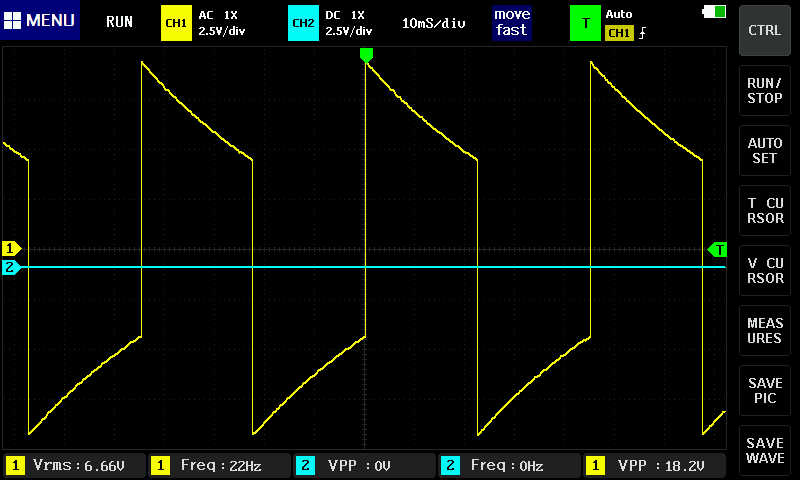Select the yellow CH1 channel badge
Viewport: 800px width, 480px height.
176,22
